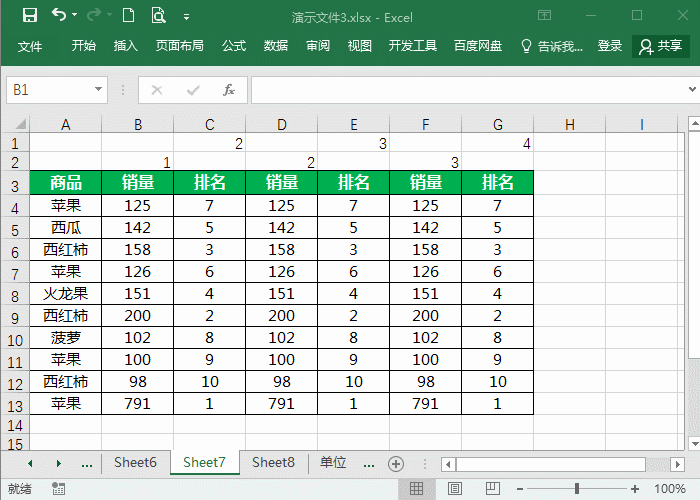The height and width of the screenshot is (500, 700).
Task: Select row 14 header
Action: click(15, 425)
